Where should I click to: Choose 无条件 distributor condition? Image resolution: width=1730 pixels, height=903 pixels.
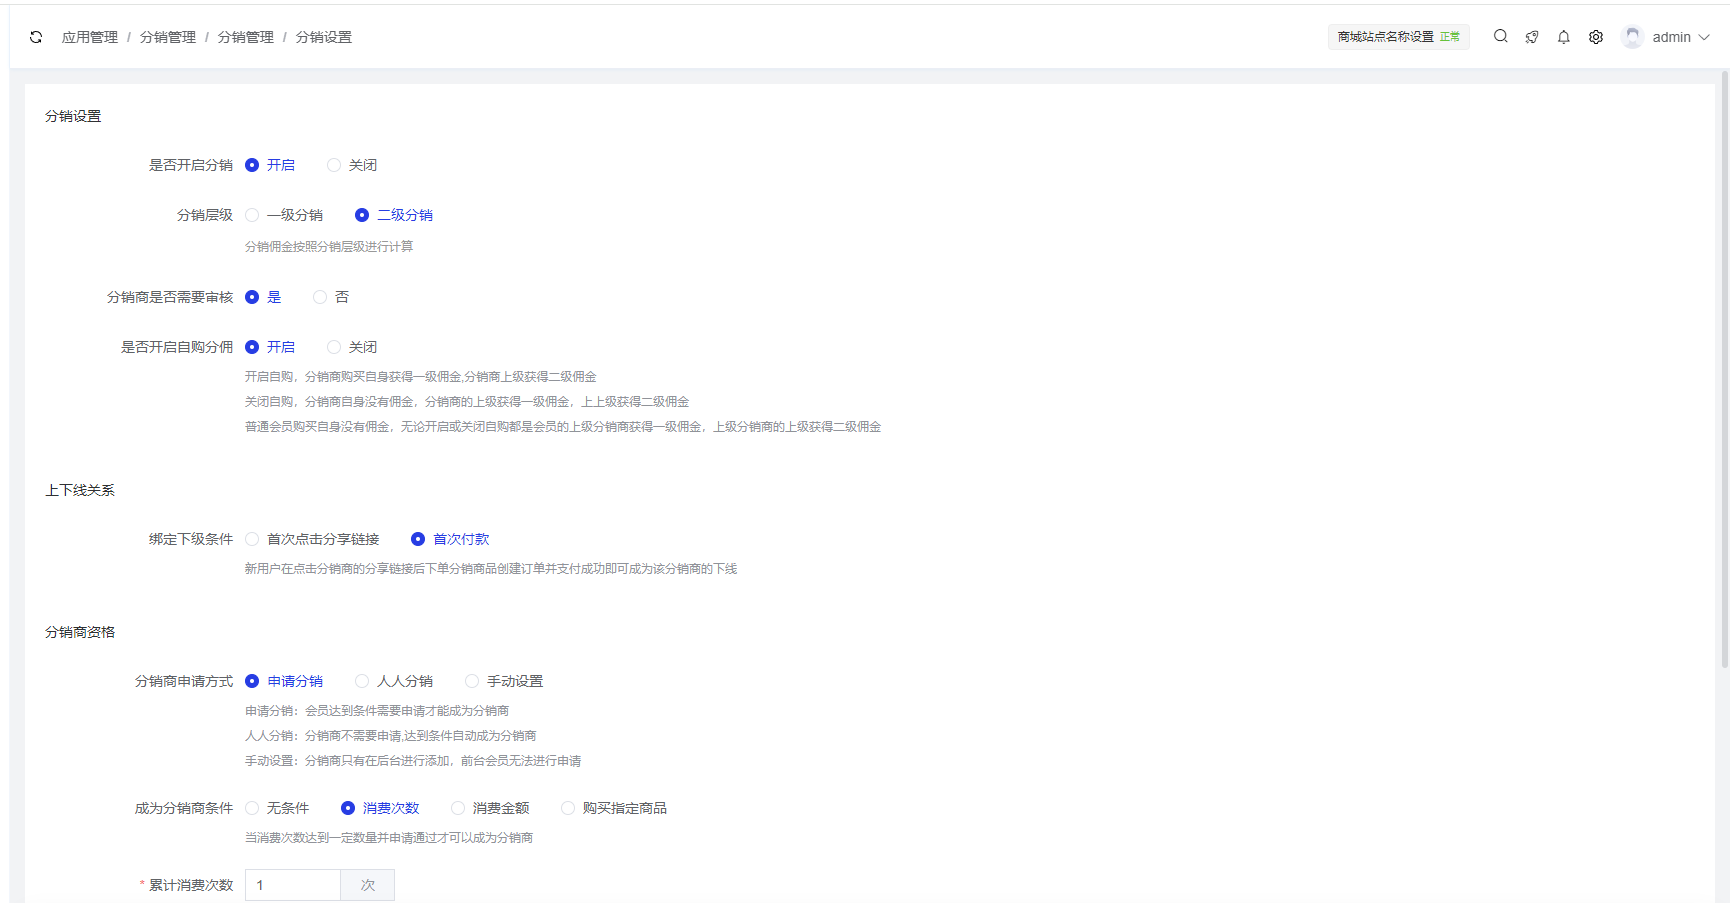[277, 808]
